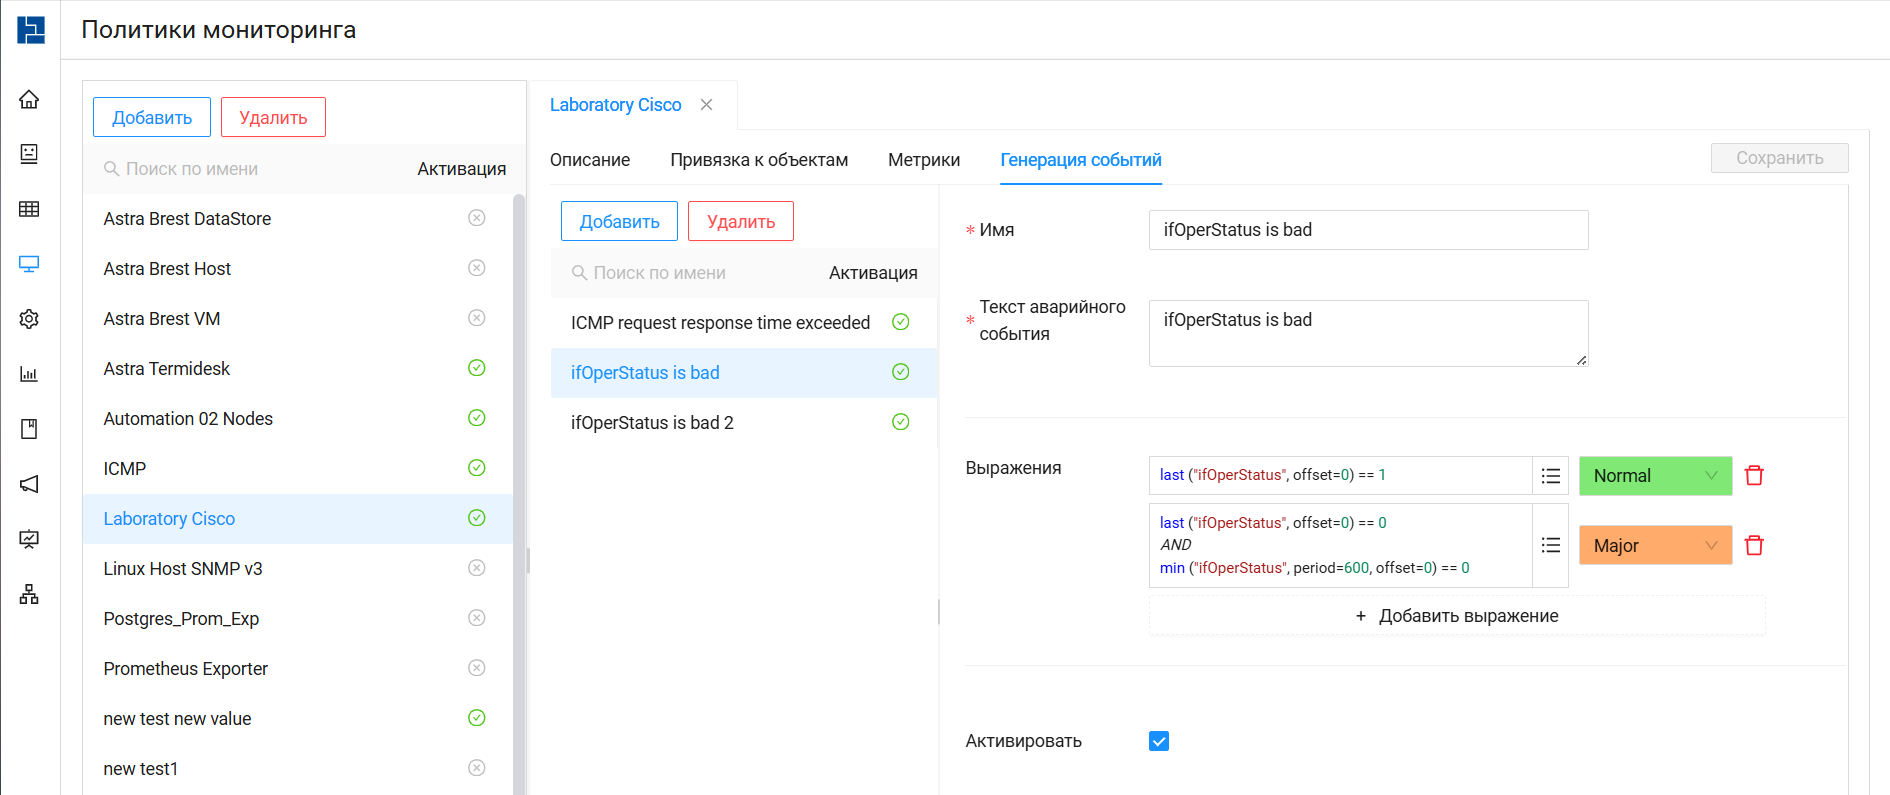
Task: Delete the Normal expression with trash icon
Action: point(1754,476)
